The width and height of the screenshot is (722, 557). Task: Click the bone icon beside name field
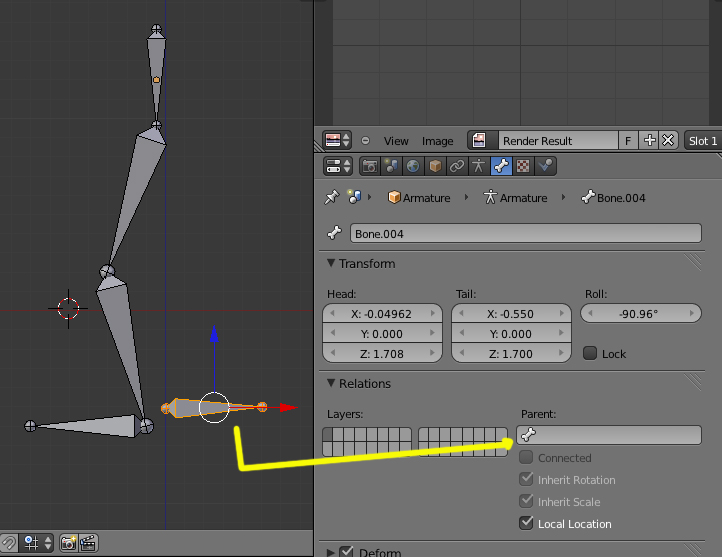(x=335, y=233)
